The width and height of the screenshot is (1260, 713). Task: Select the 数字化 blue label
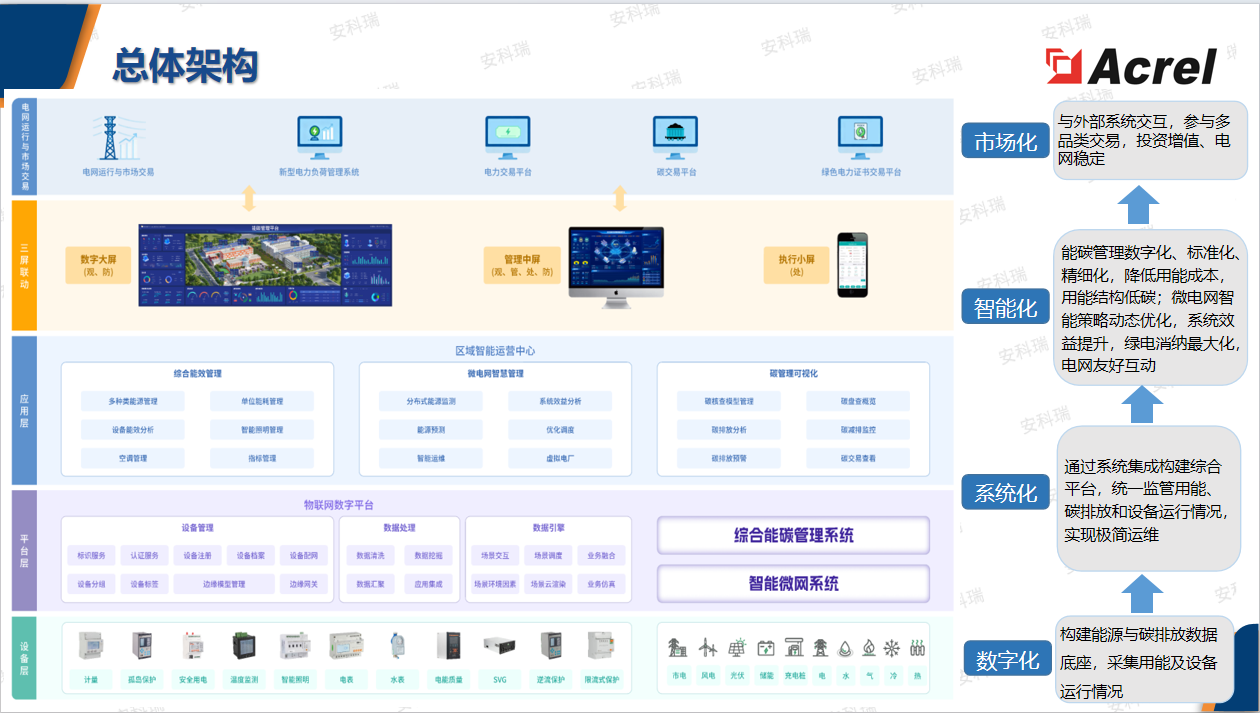1007,660
